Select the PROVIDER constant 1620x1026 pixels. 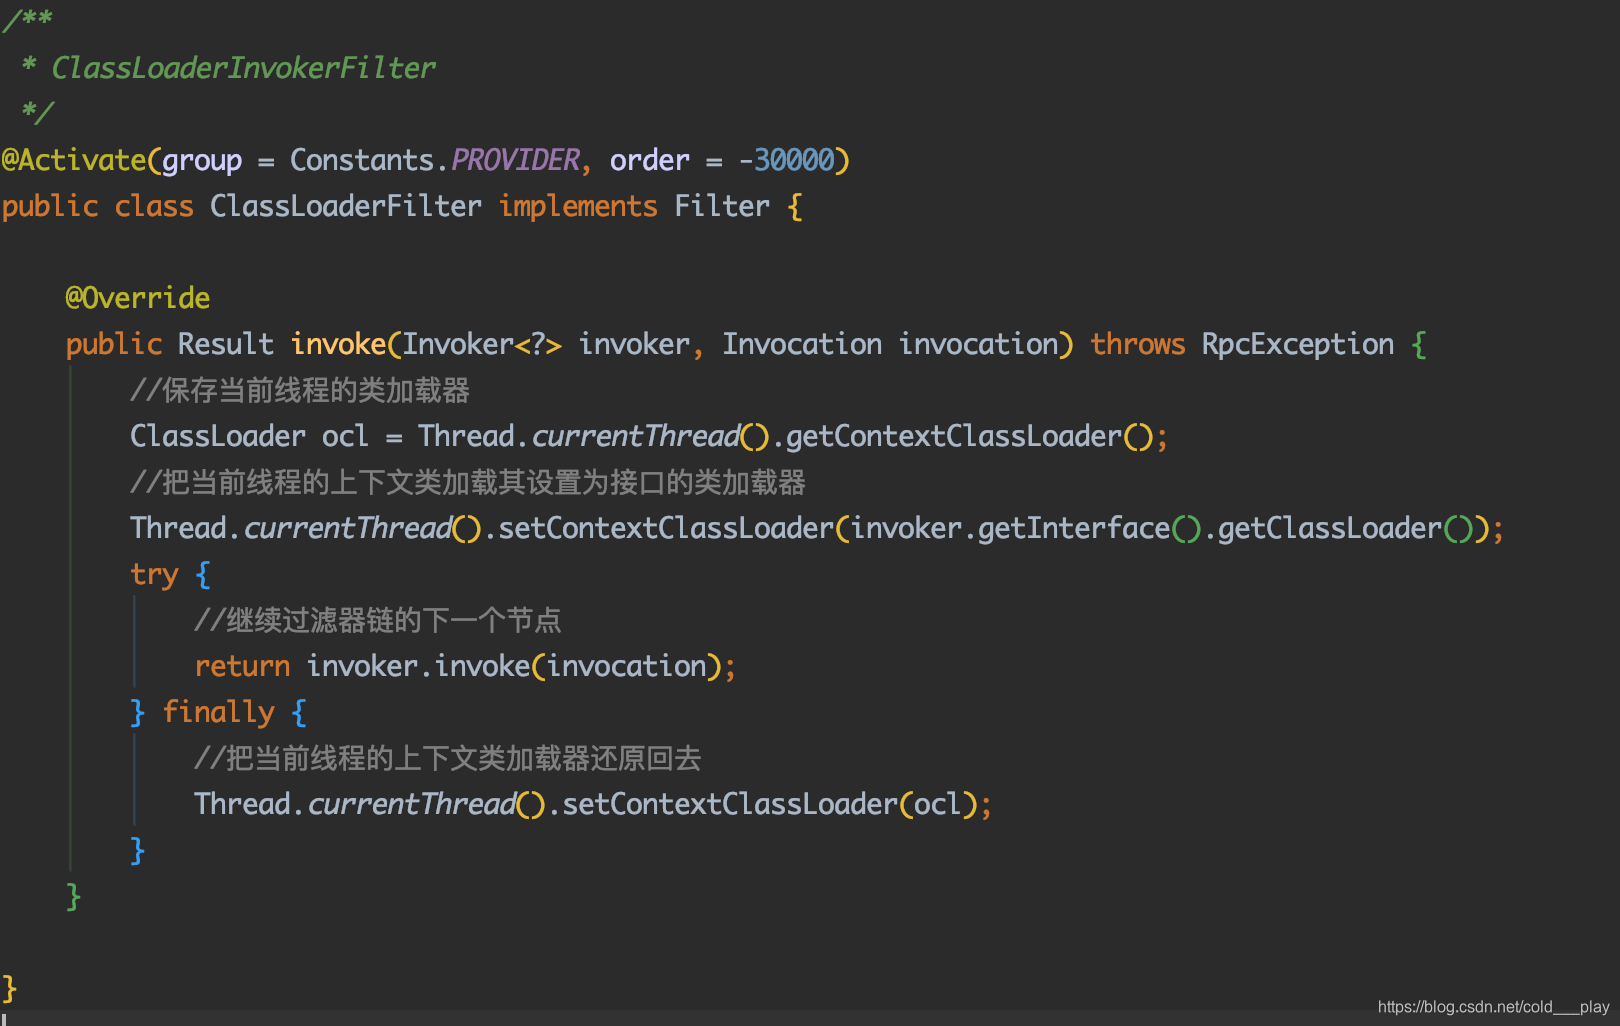click(x=515, y=160)
